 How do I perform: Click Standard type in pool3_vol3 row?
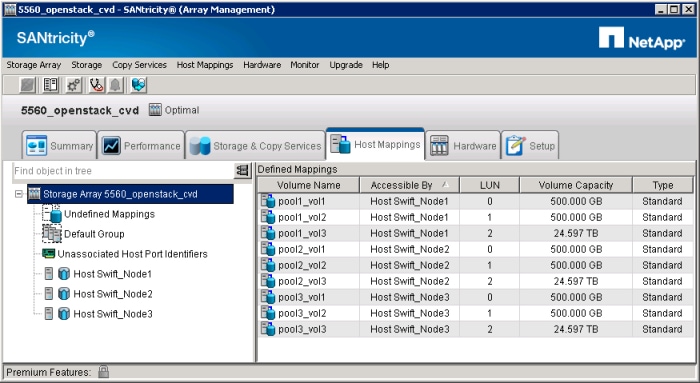click(x=662, y=329)
